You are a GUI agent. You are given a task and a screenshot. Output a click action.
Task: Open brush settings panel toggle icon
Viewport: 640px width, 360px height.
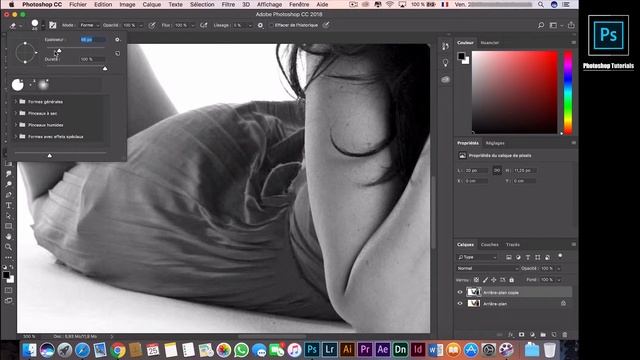tap(53, 25)
